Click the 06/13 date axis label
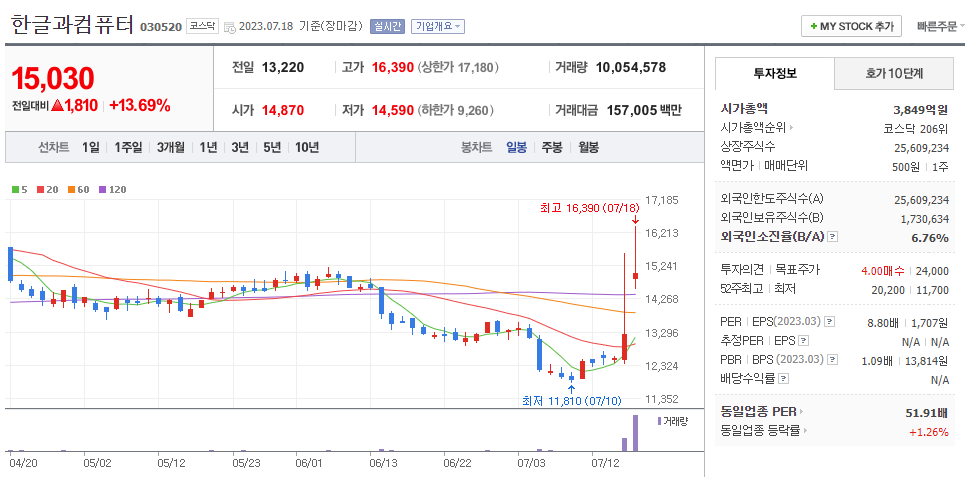This screenshot has height=477, width=978. (x=383, y=463)
